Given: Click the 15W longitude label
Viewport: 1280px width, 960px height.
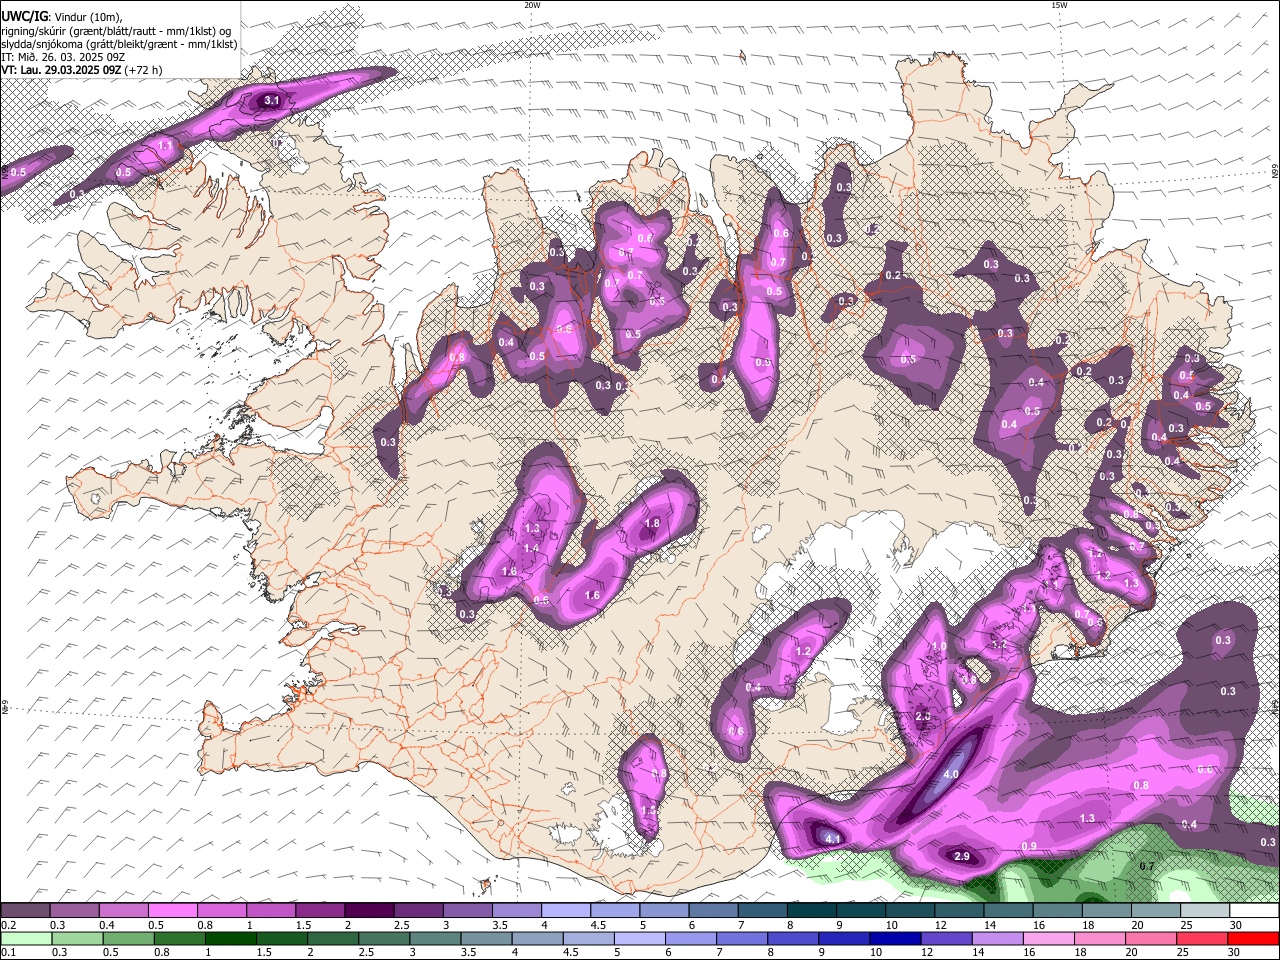Looking at the screenshot, I should tap(1058, 5).
